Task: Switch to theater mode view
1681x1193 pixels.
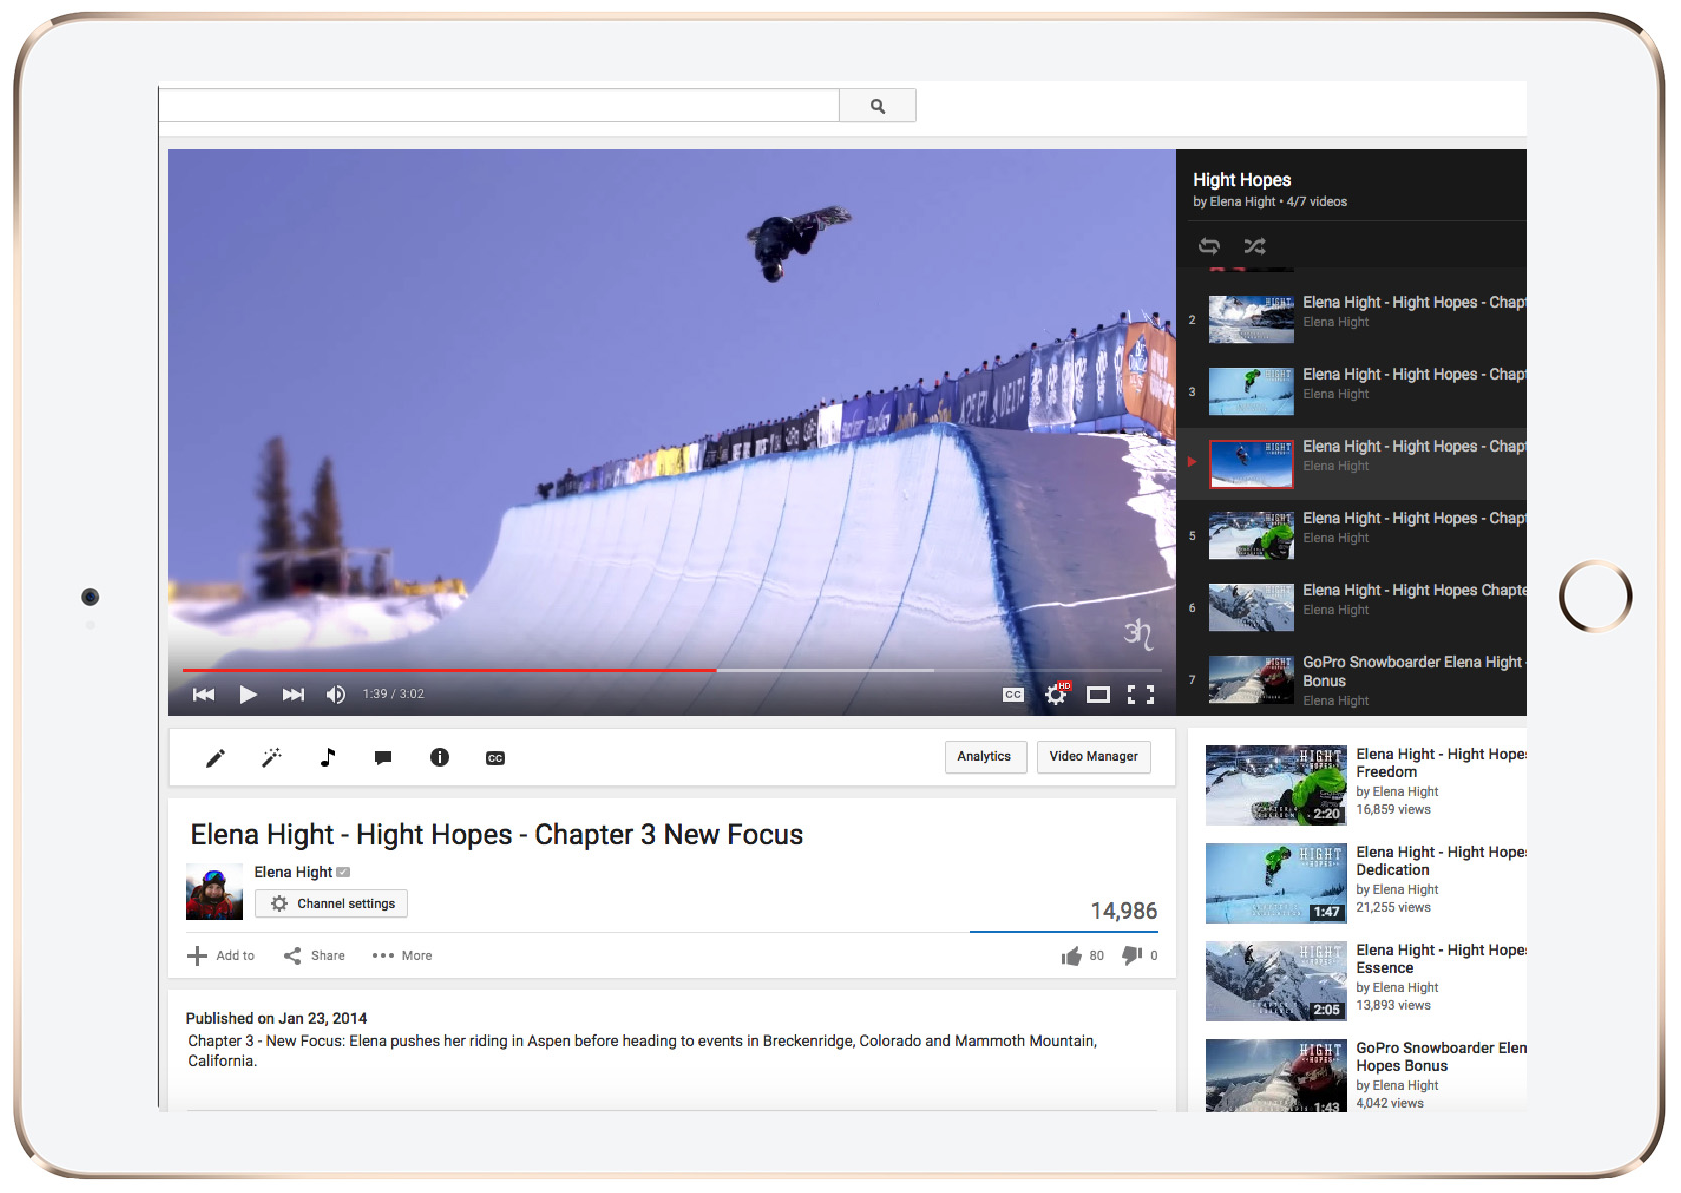Action: 1098,694
